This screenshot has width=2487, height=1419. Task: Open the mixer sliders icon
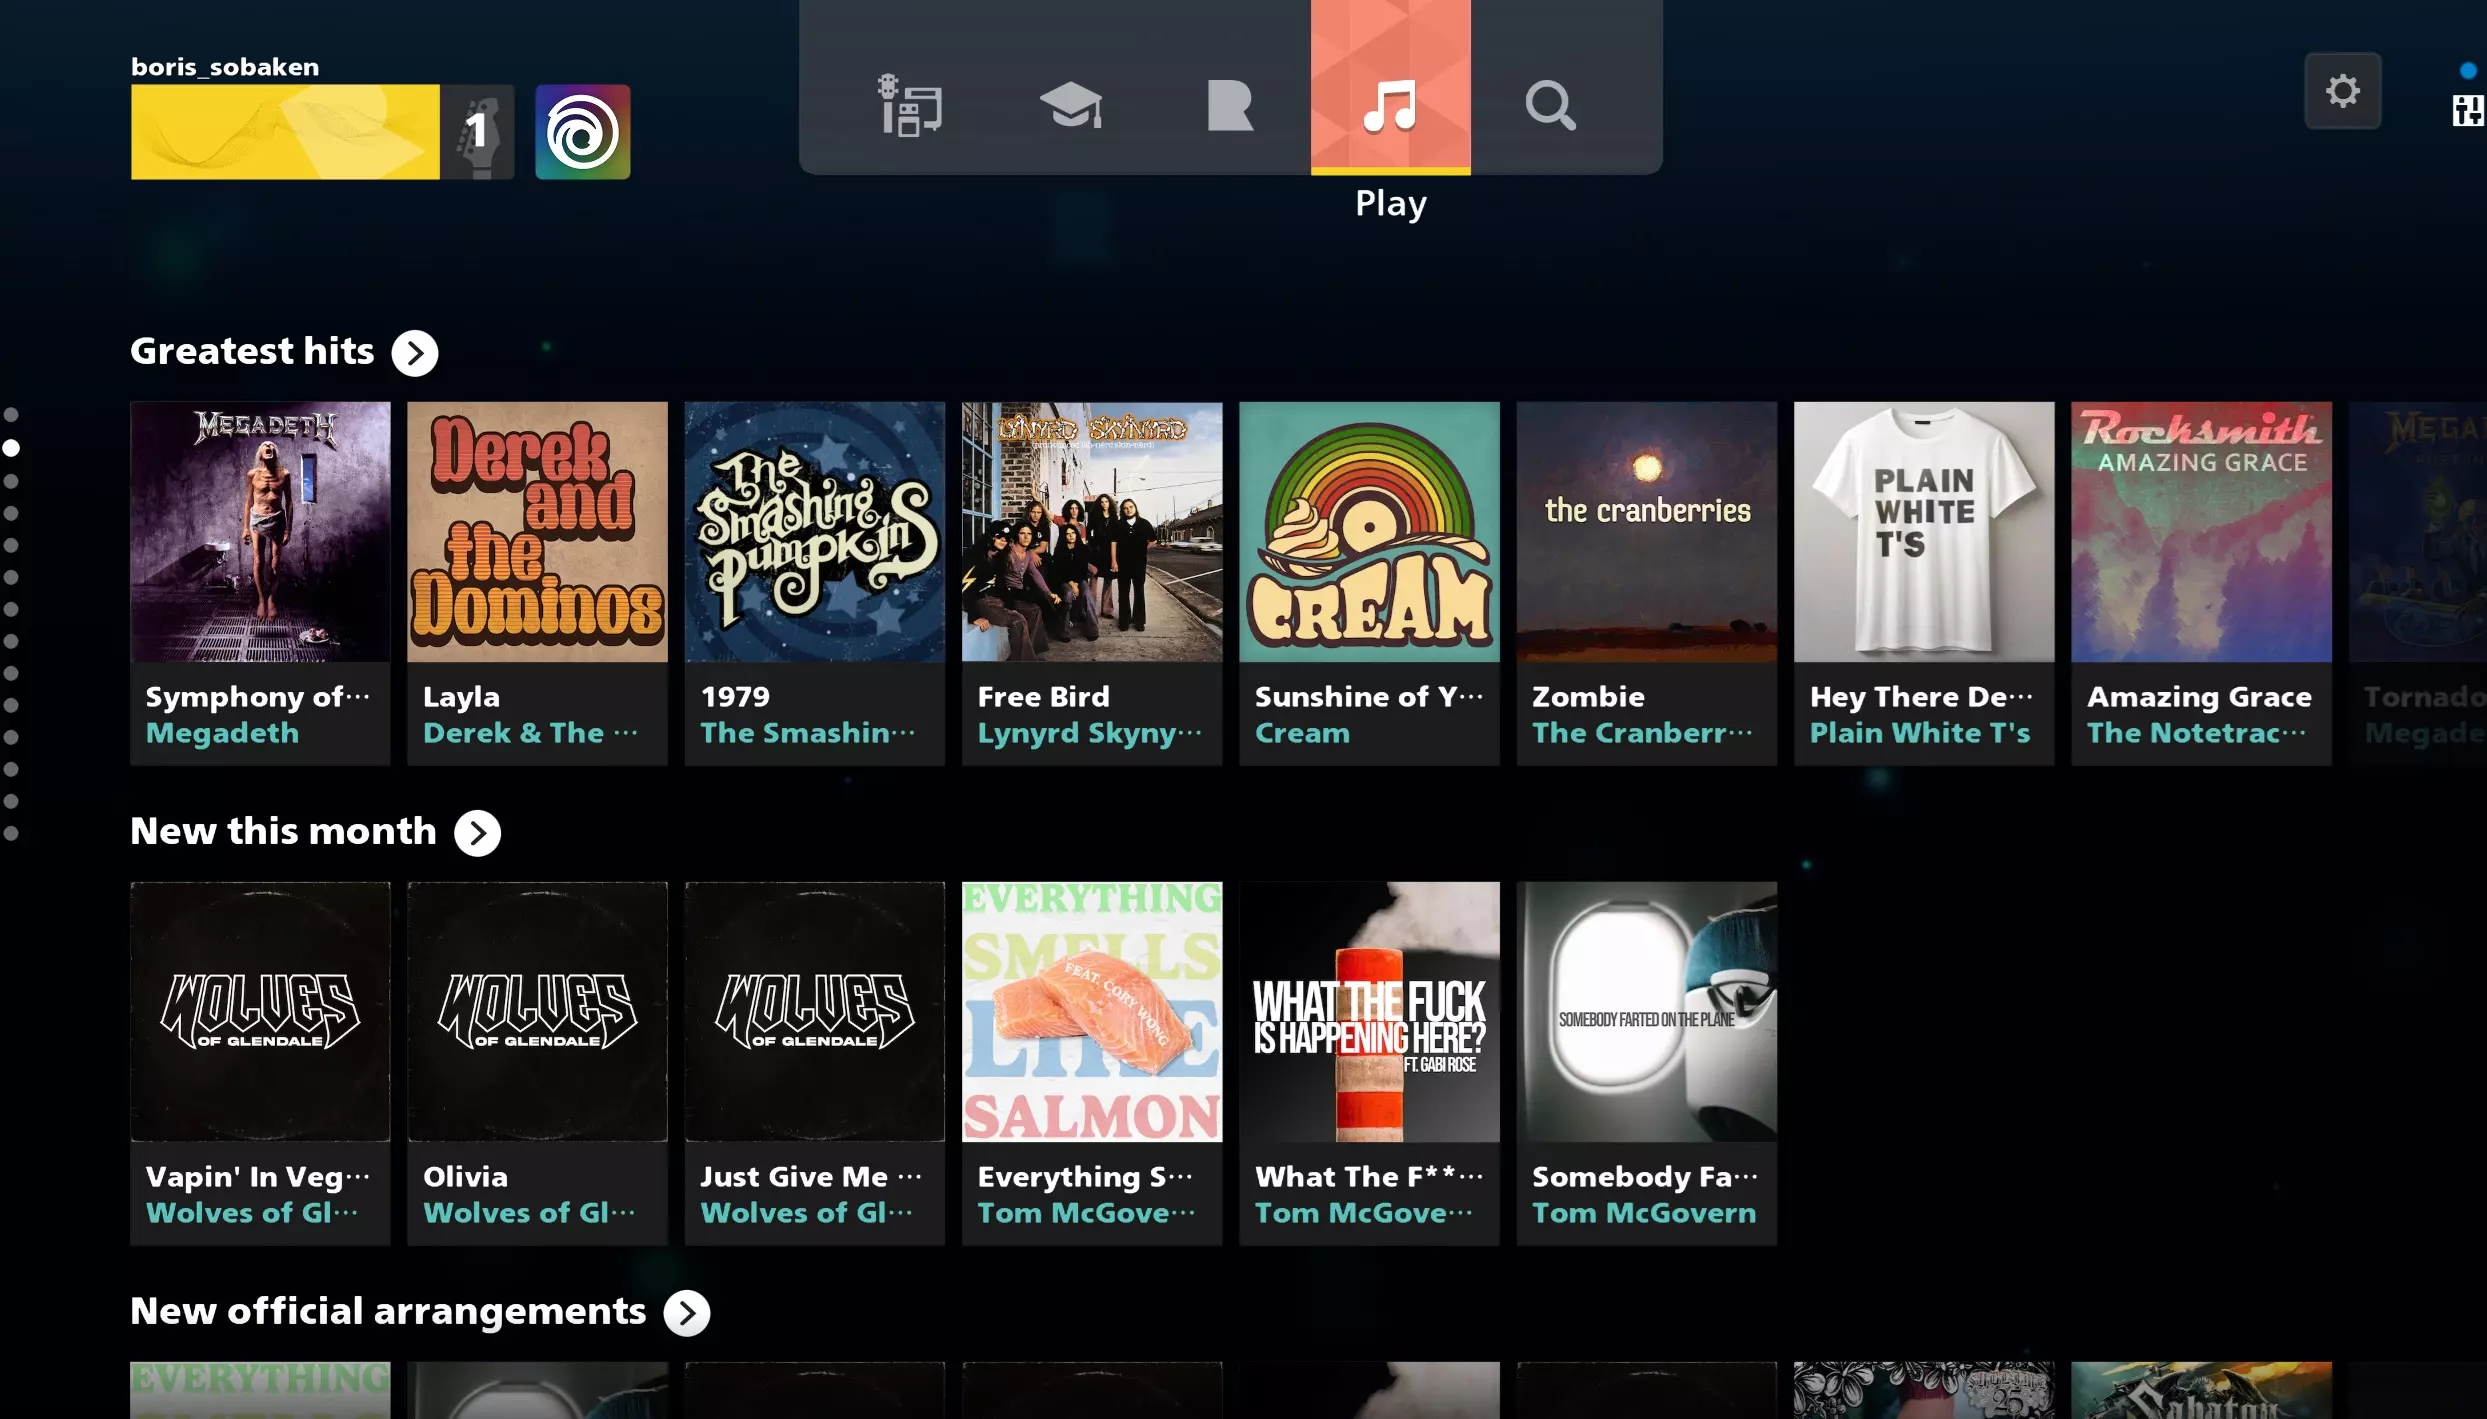point(2467,110)
